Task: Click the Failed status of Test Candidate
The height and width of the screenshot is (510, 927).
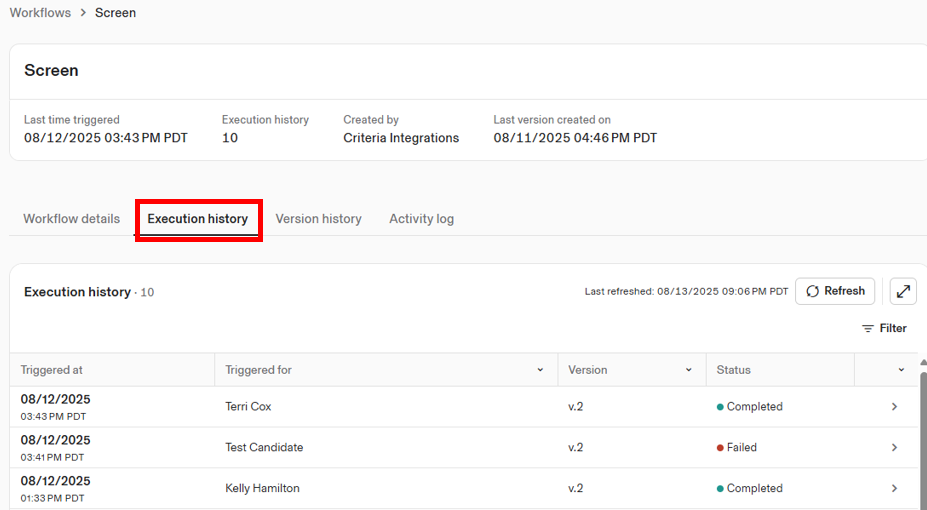Action: [741, 448]
